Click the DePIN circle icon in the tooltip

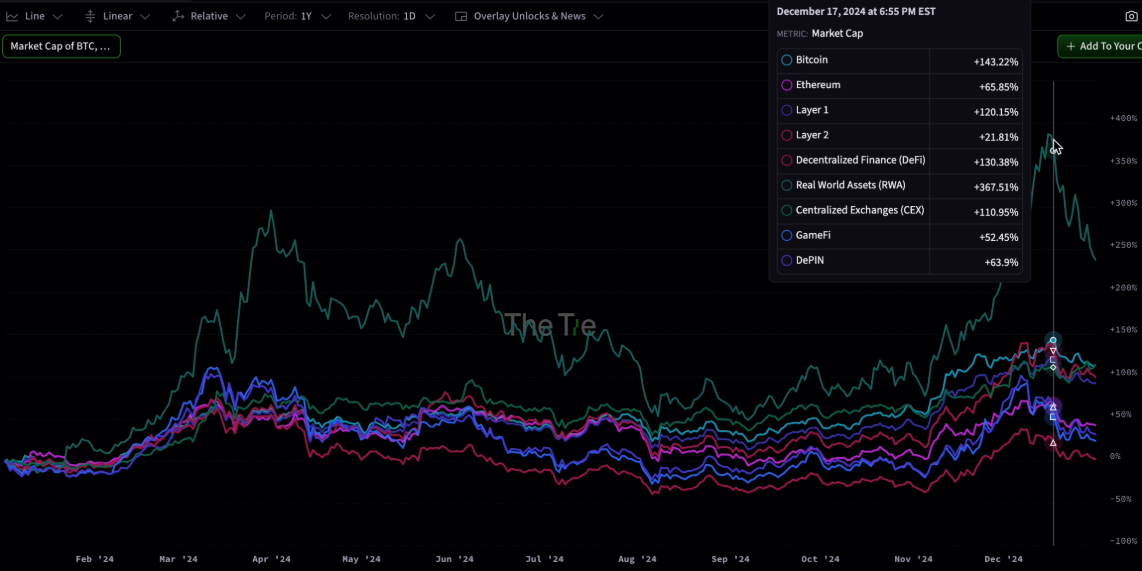coord(787,261)
